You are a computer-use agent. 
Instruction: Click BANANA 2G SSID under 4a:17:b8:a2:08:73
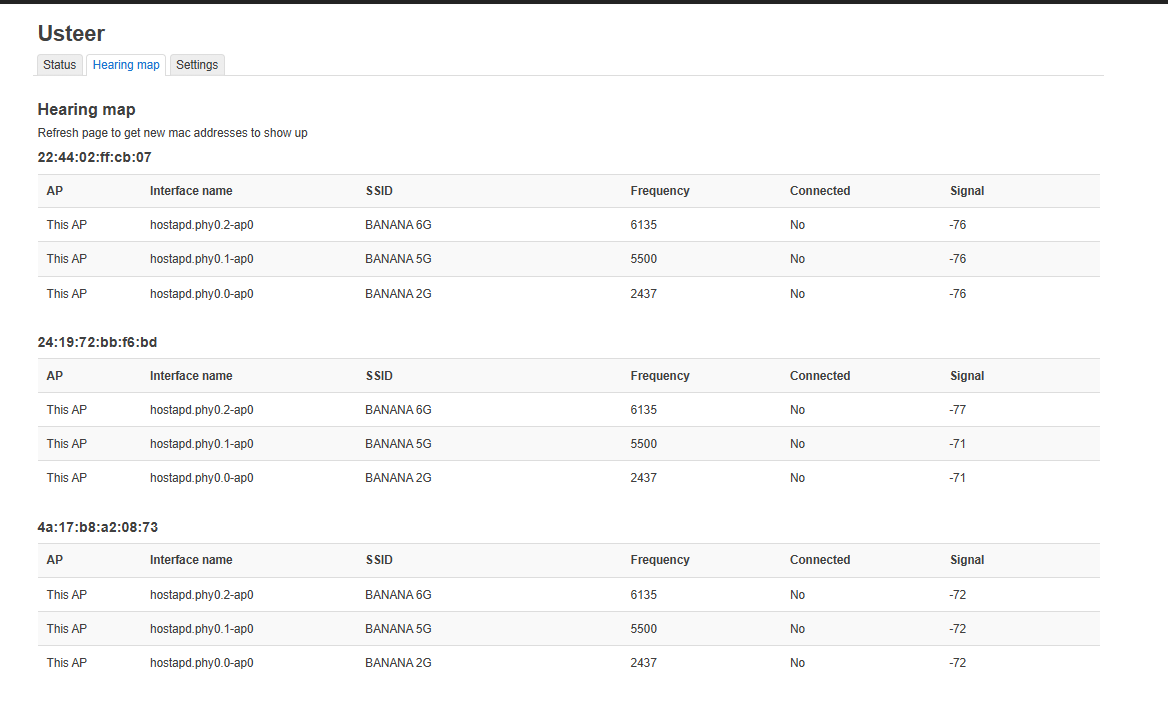(398, 663)
